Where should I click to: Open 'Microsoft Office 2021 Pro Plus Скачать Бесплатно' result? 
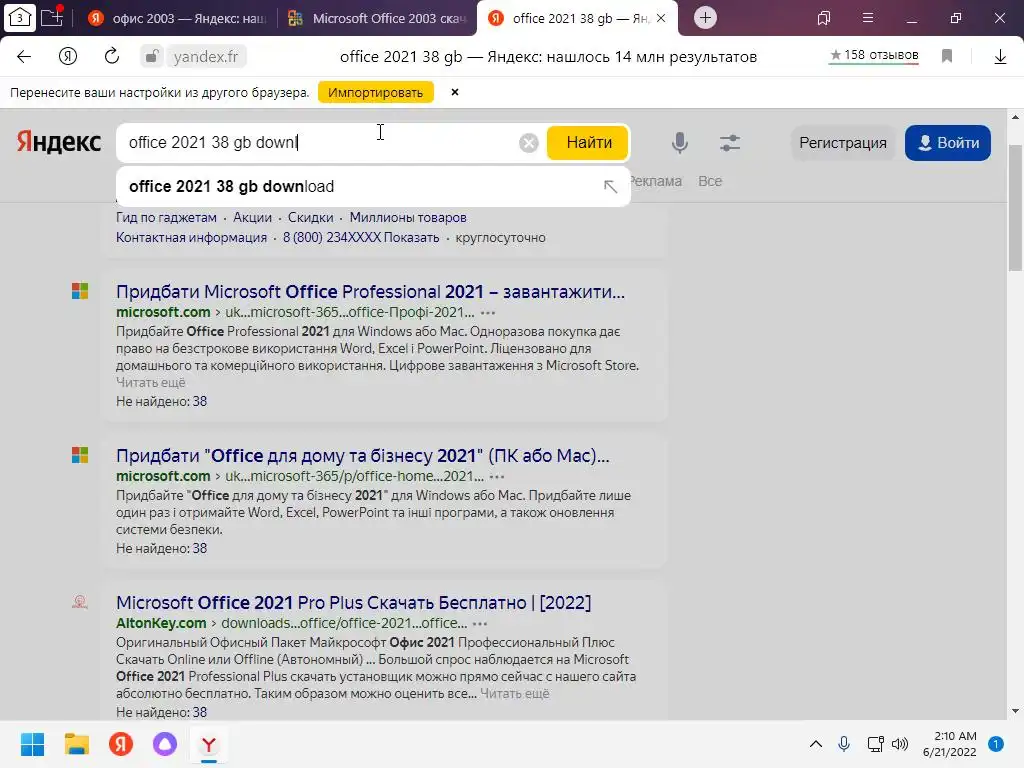[x=353, y=602]
